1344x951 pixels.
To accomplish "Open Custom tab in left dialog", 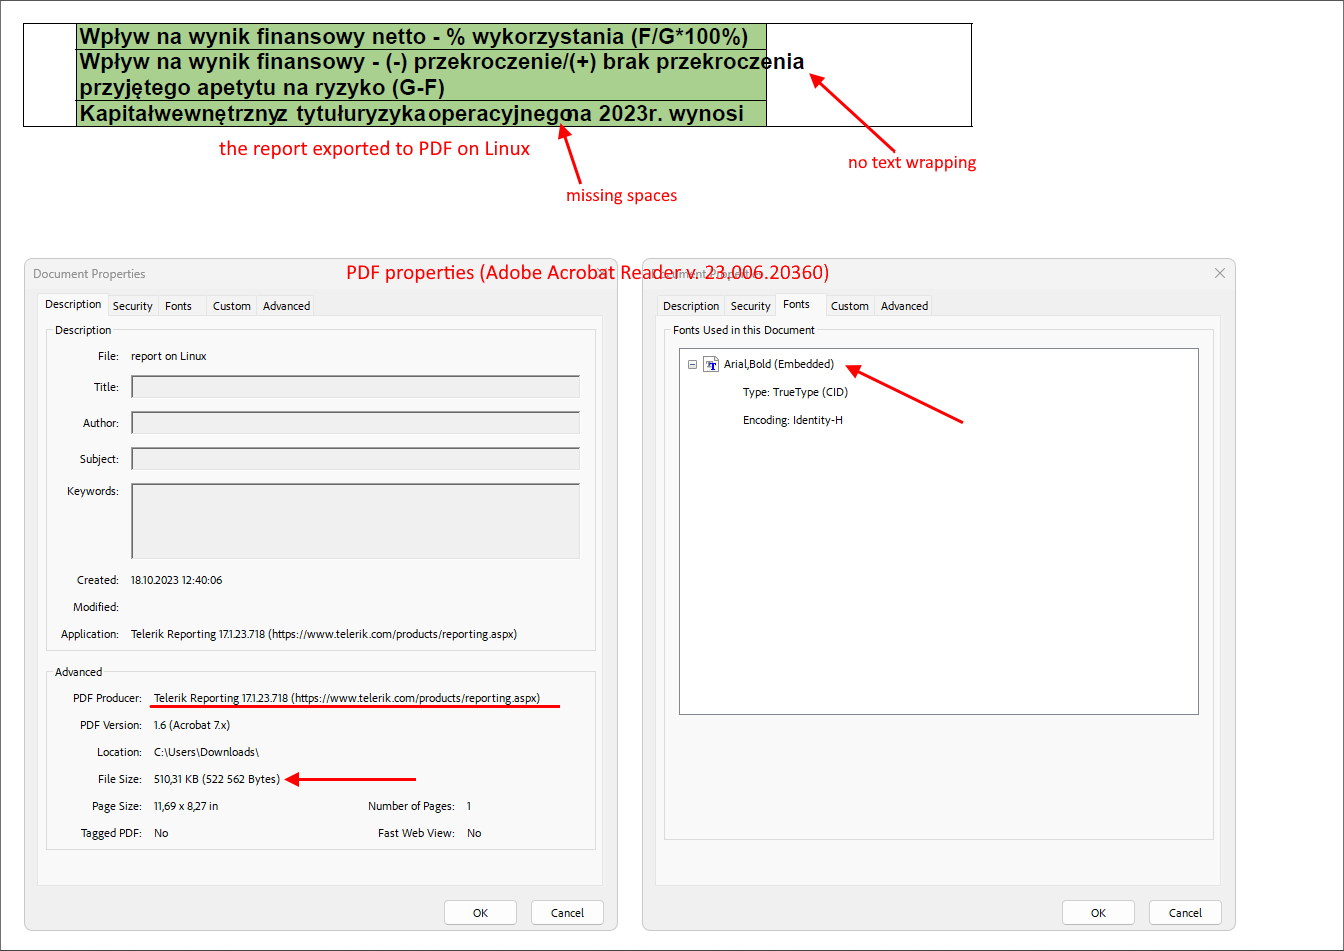I will [231, 306].
